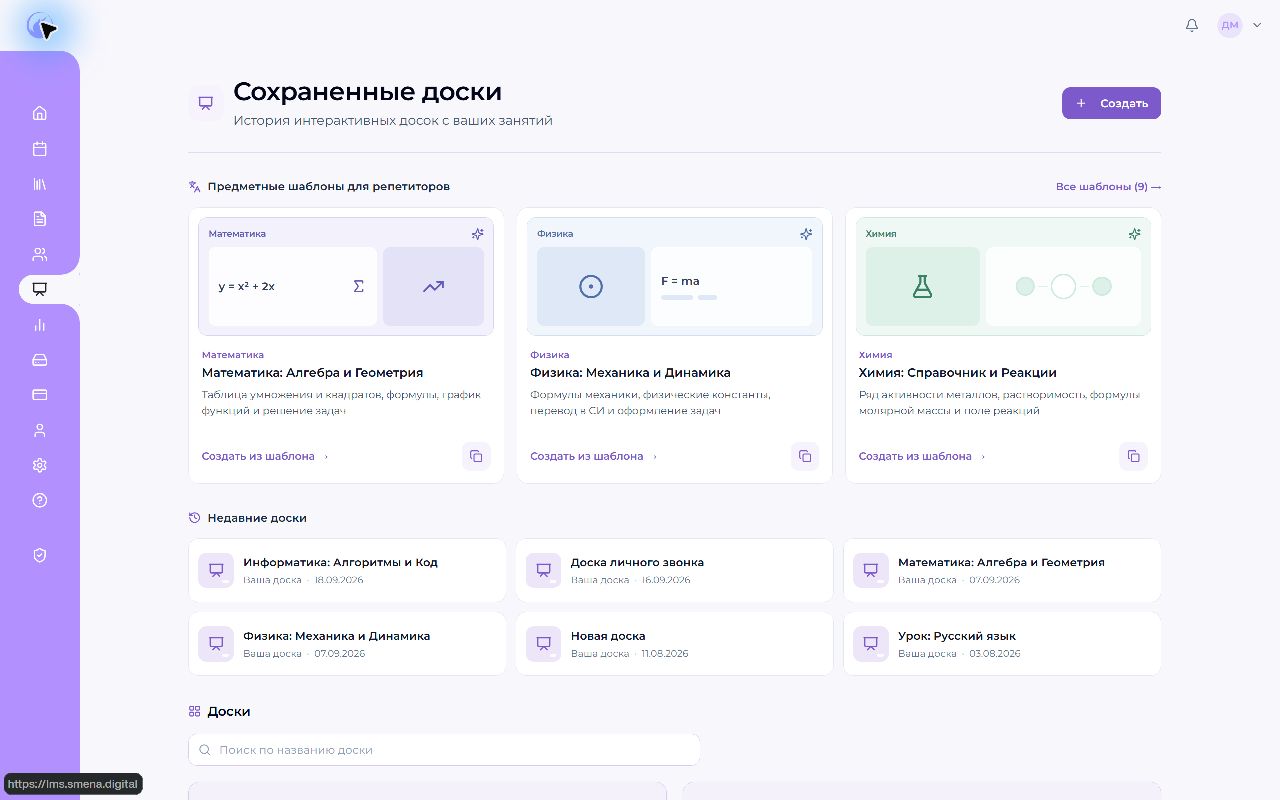Click the sparkle icon on Химия preview

pos(1134,234)
